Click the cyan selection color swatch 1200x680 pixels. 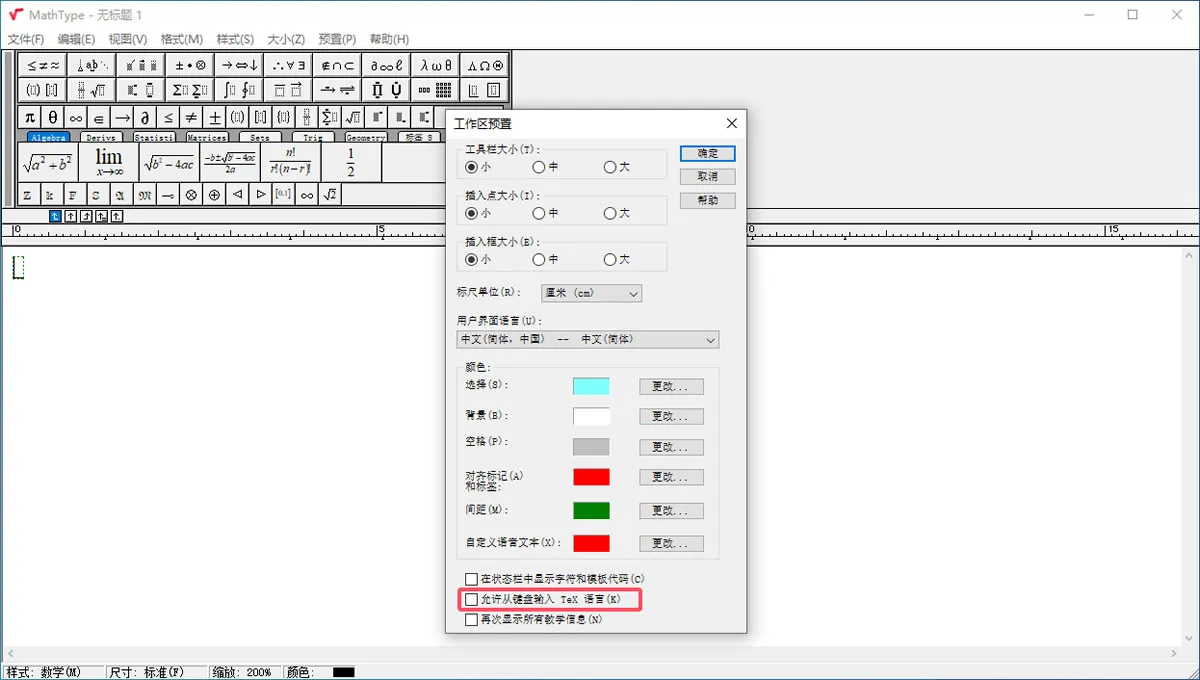pos(591,386)
